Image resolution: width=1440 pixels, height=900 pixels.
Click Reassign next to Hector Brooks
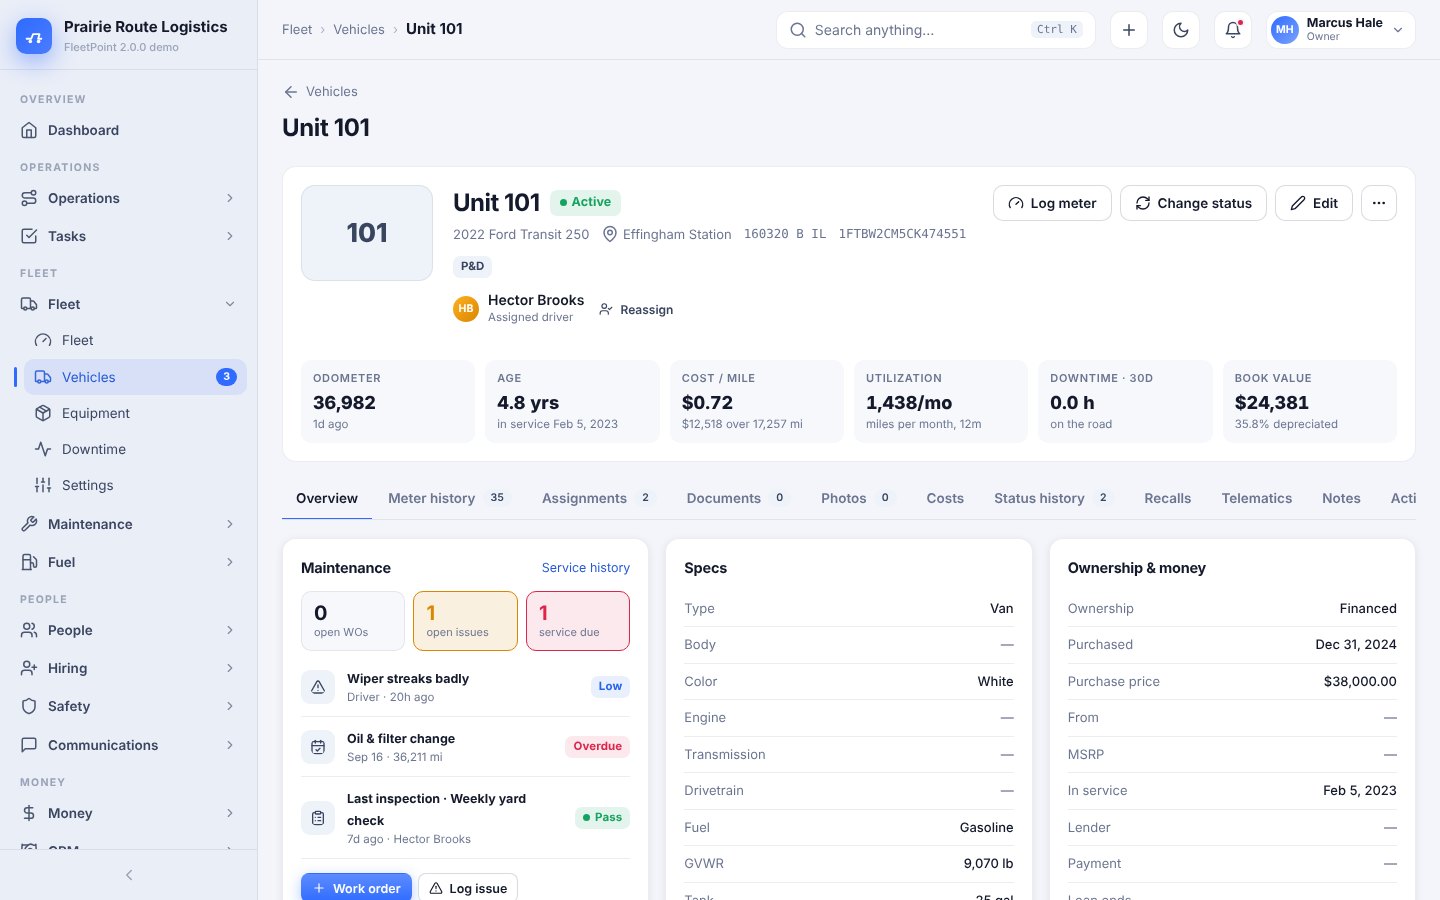pos(636,310)
